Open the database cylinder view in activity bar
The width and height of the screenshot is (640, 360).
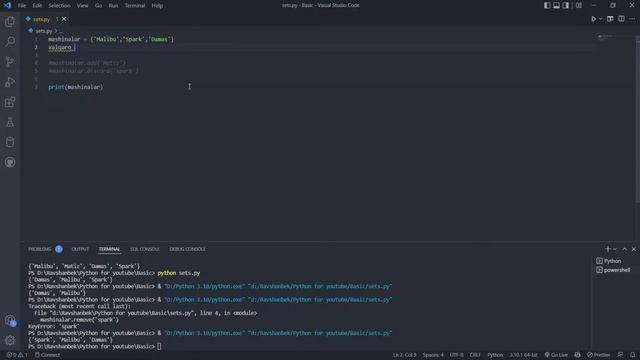[10, 142]
